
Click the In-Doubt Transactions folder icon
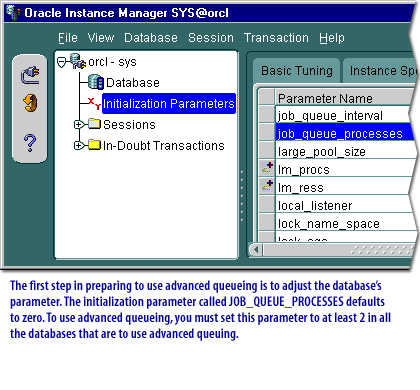point(94,145)
